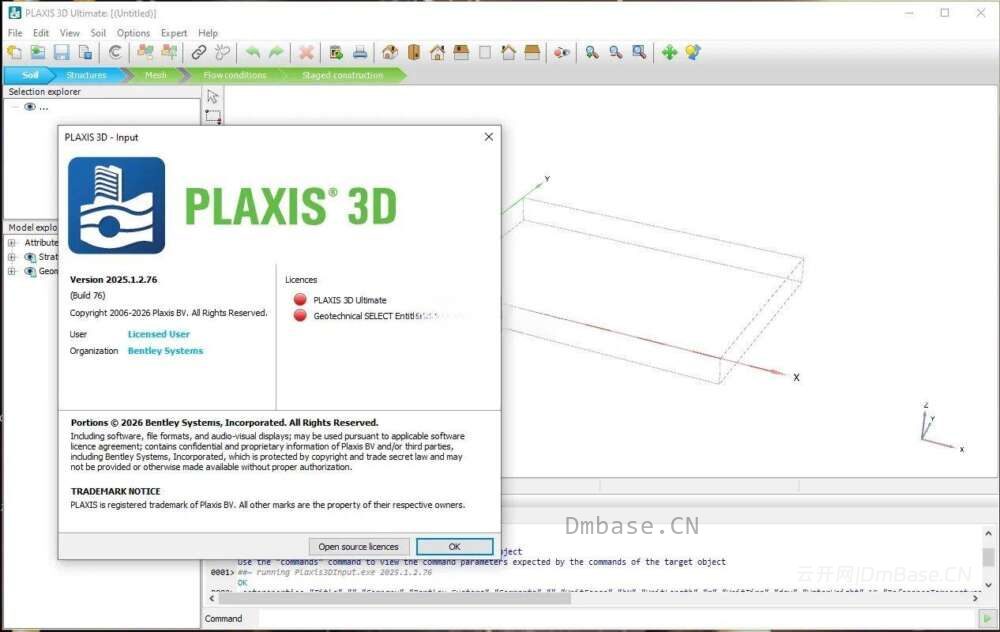This screenshot has height=632, width=1000.
Task: Click the green four-arrow pan icon
Action: pos(669,52)
